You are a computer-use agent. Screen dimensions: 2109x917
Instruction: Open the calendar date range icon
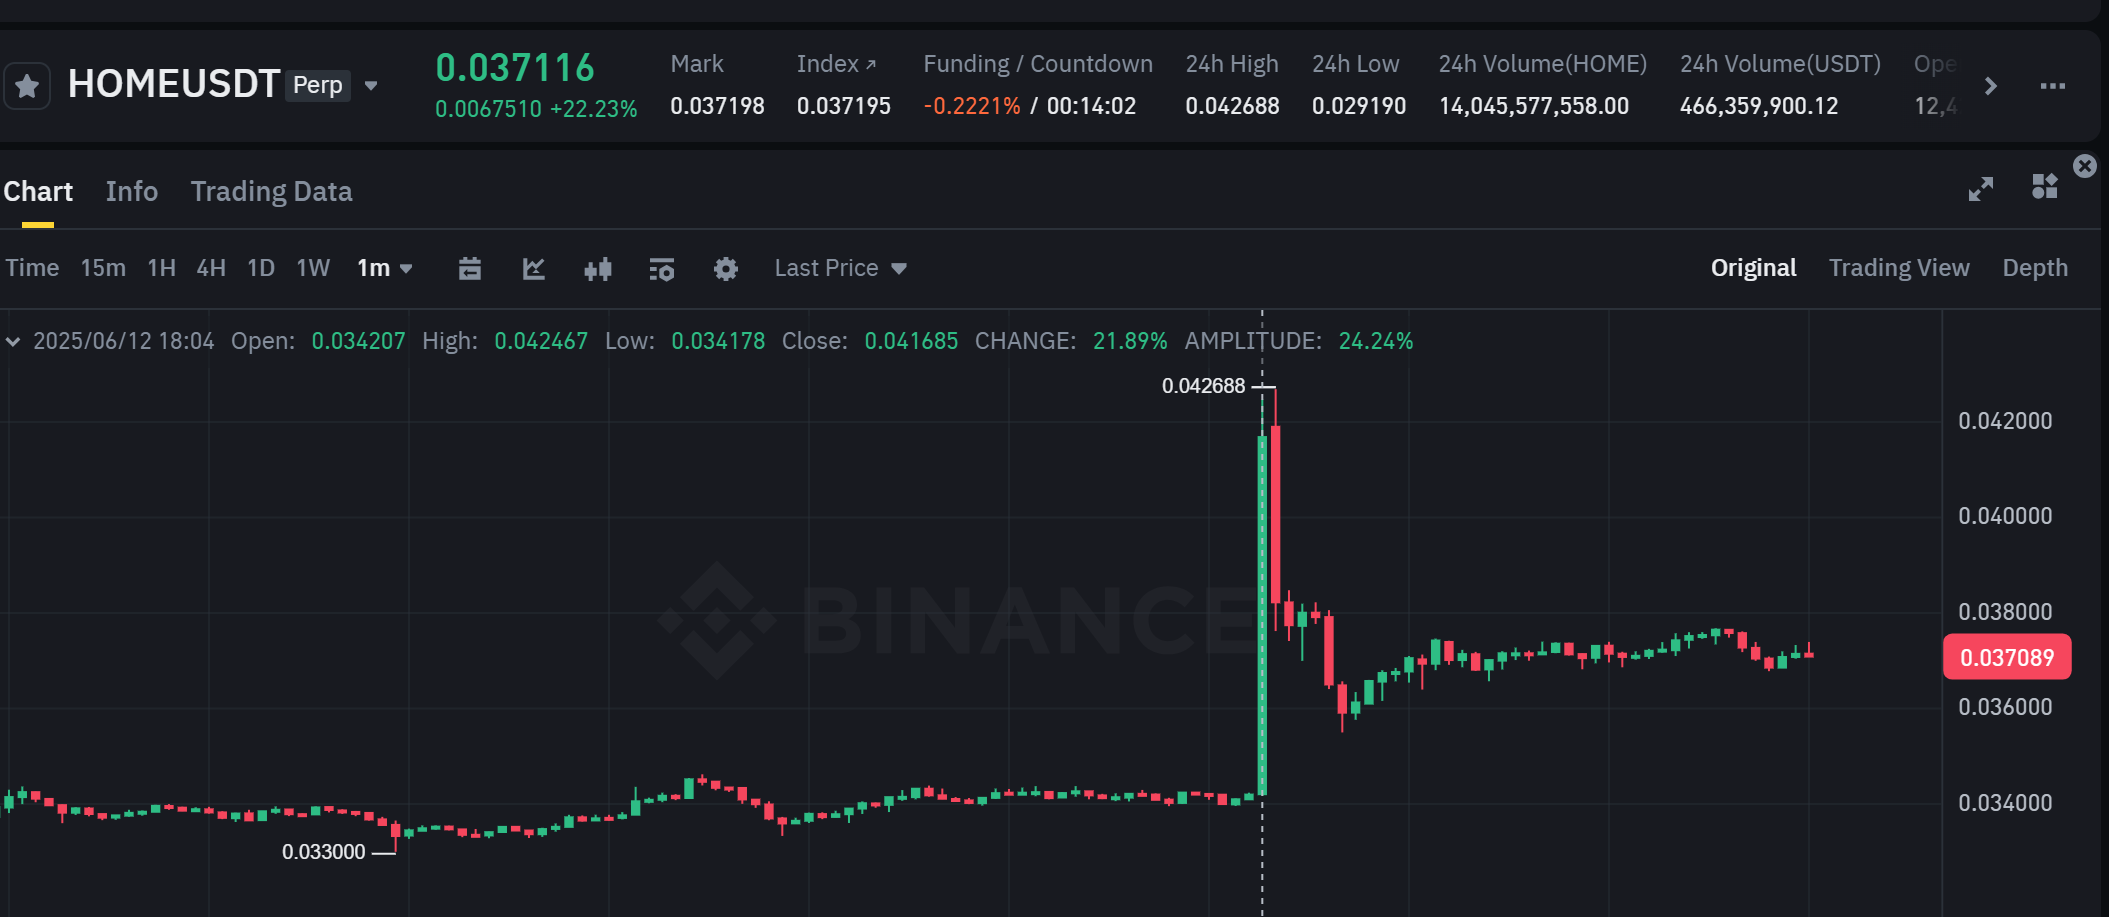(470, 268)
